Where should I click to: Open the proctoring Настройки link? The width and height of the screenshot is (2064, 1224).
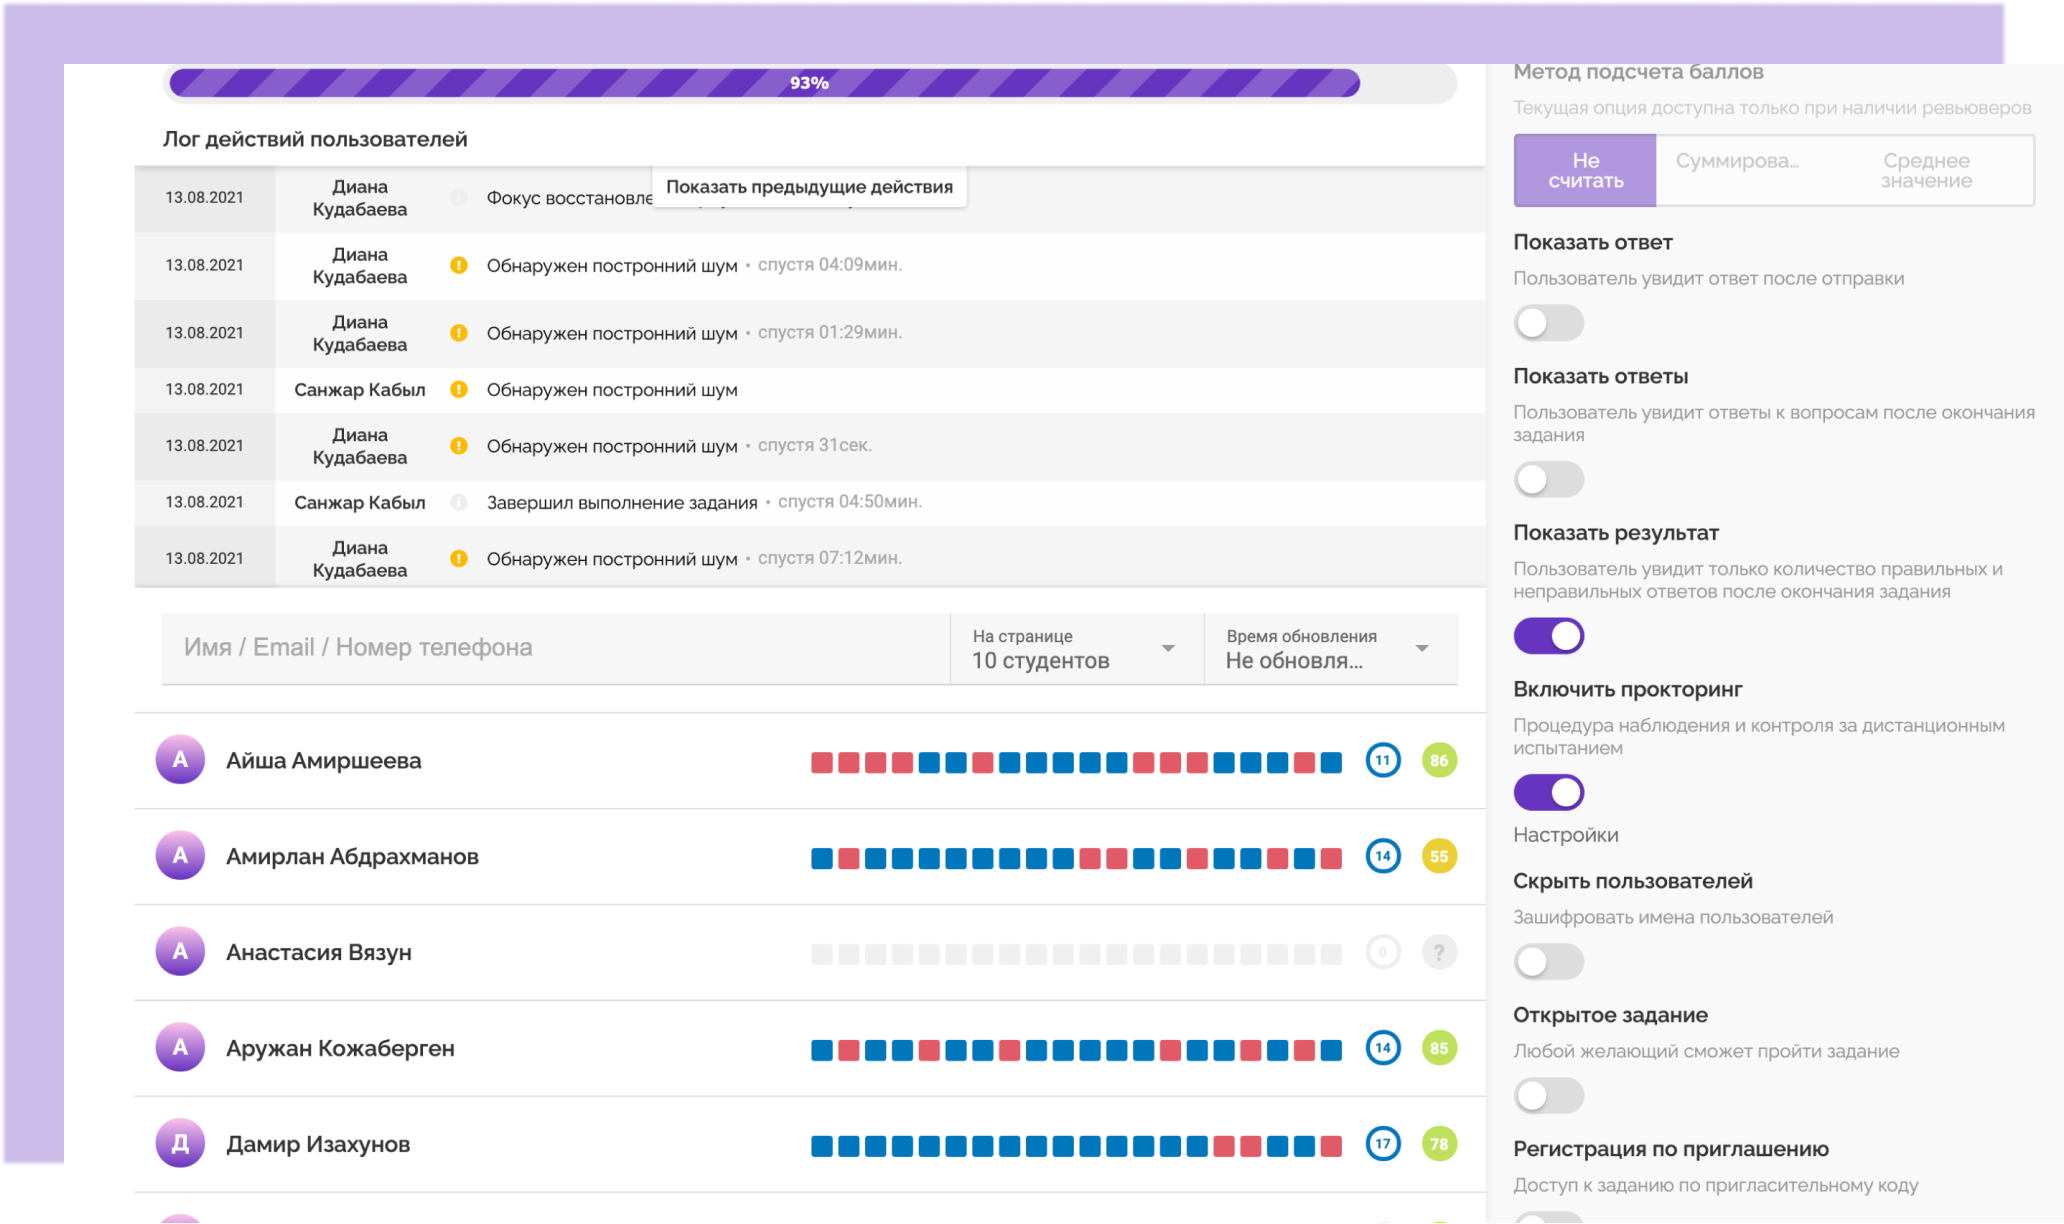coord(1565,835)
